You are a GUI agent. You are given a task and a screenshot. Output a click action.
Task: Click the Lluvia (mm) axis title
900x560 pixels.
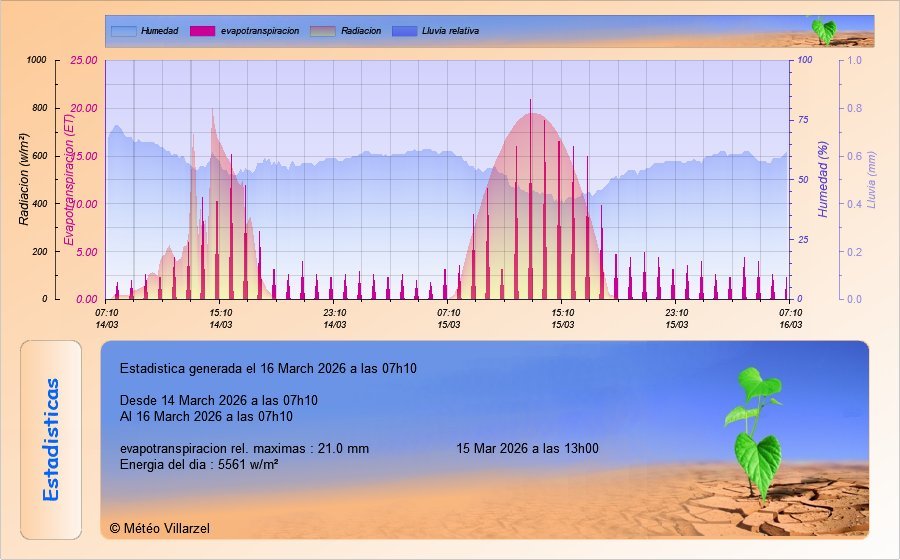click(x=871, y=179)
